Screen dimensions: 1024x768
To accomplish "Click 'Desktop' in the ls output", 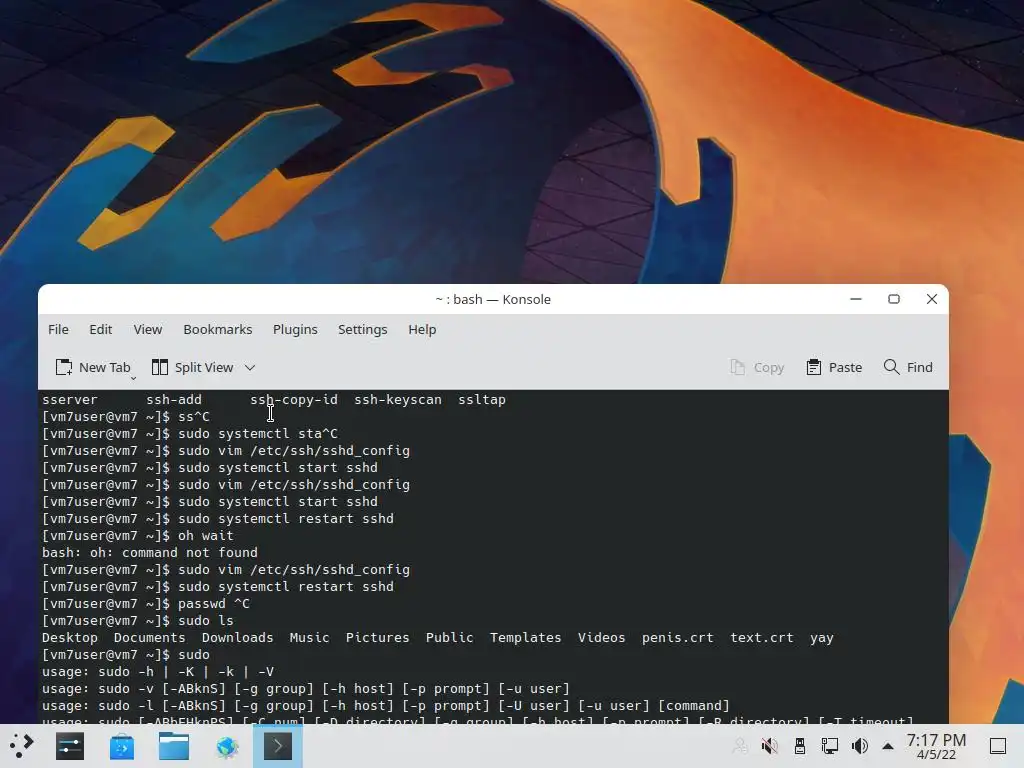I will (x=70, y=637).
